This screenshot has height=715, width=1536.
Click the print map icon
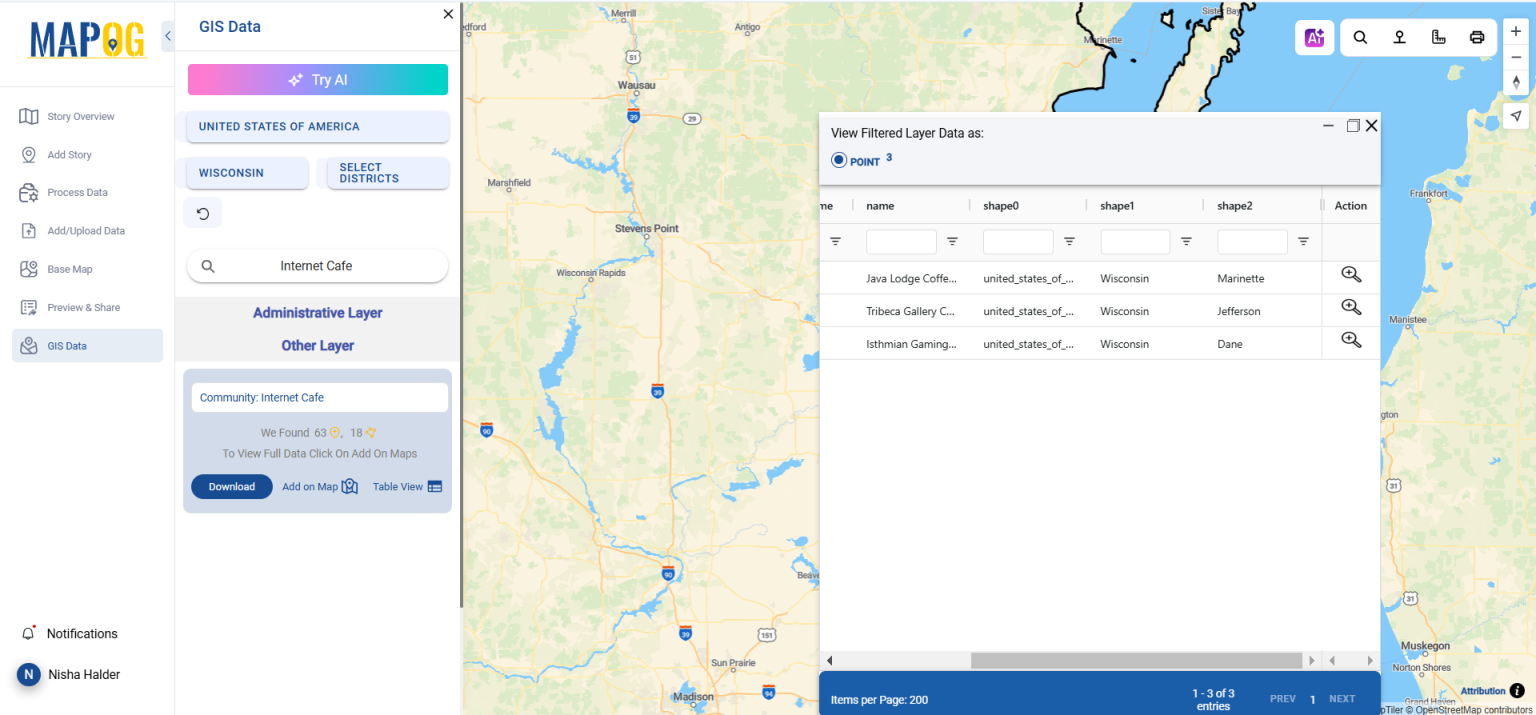(1477, 37)
